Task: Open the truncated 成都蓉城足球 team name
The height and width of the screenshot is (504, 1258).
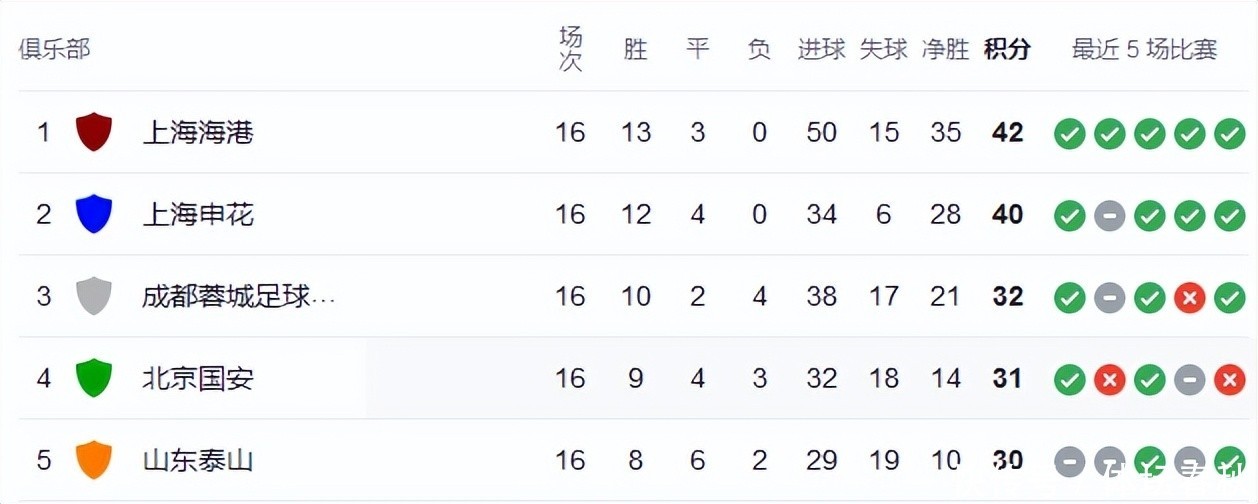Action: point(238,296)
